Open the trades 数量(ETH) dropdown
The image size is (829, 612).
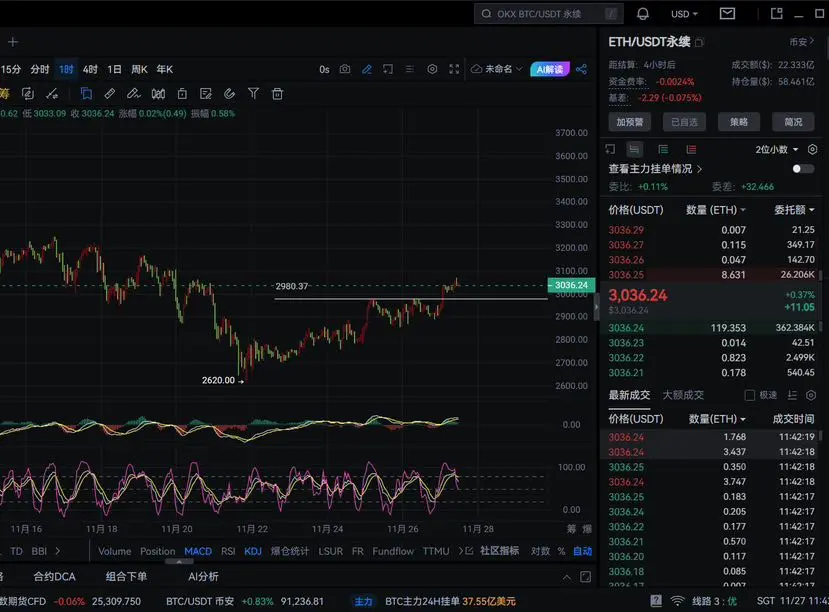[x=717, y=419]
